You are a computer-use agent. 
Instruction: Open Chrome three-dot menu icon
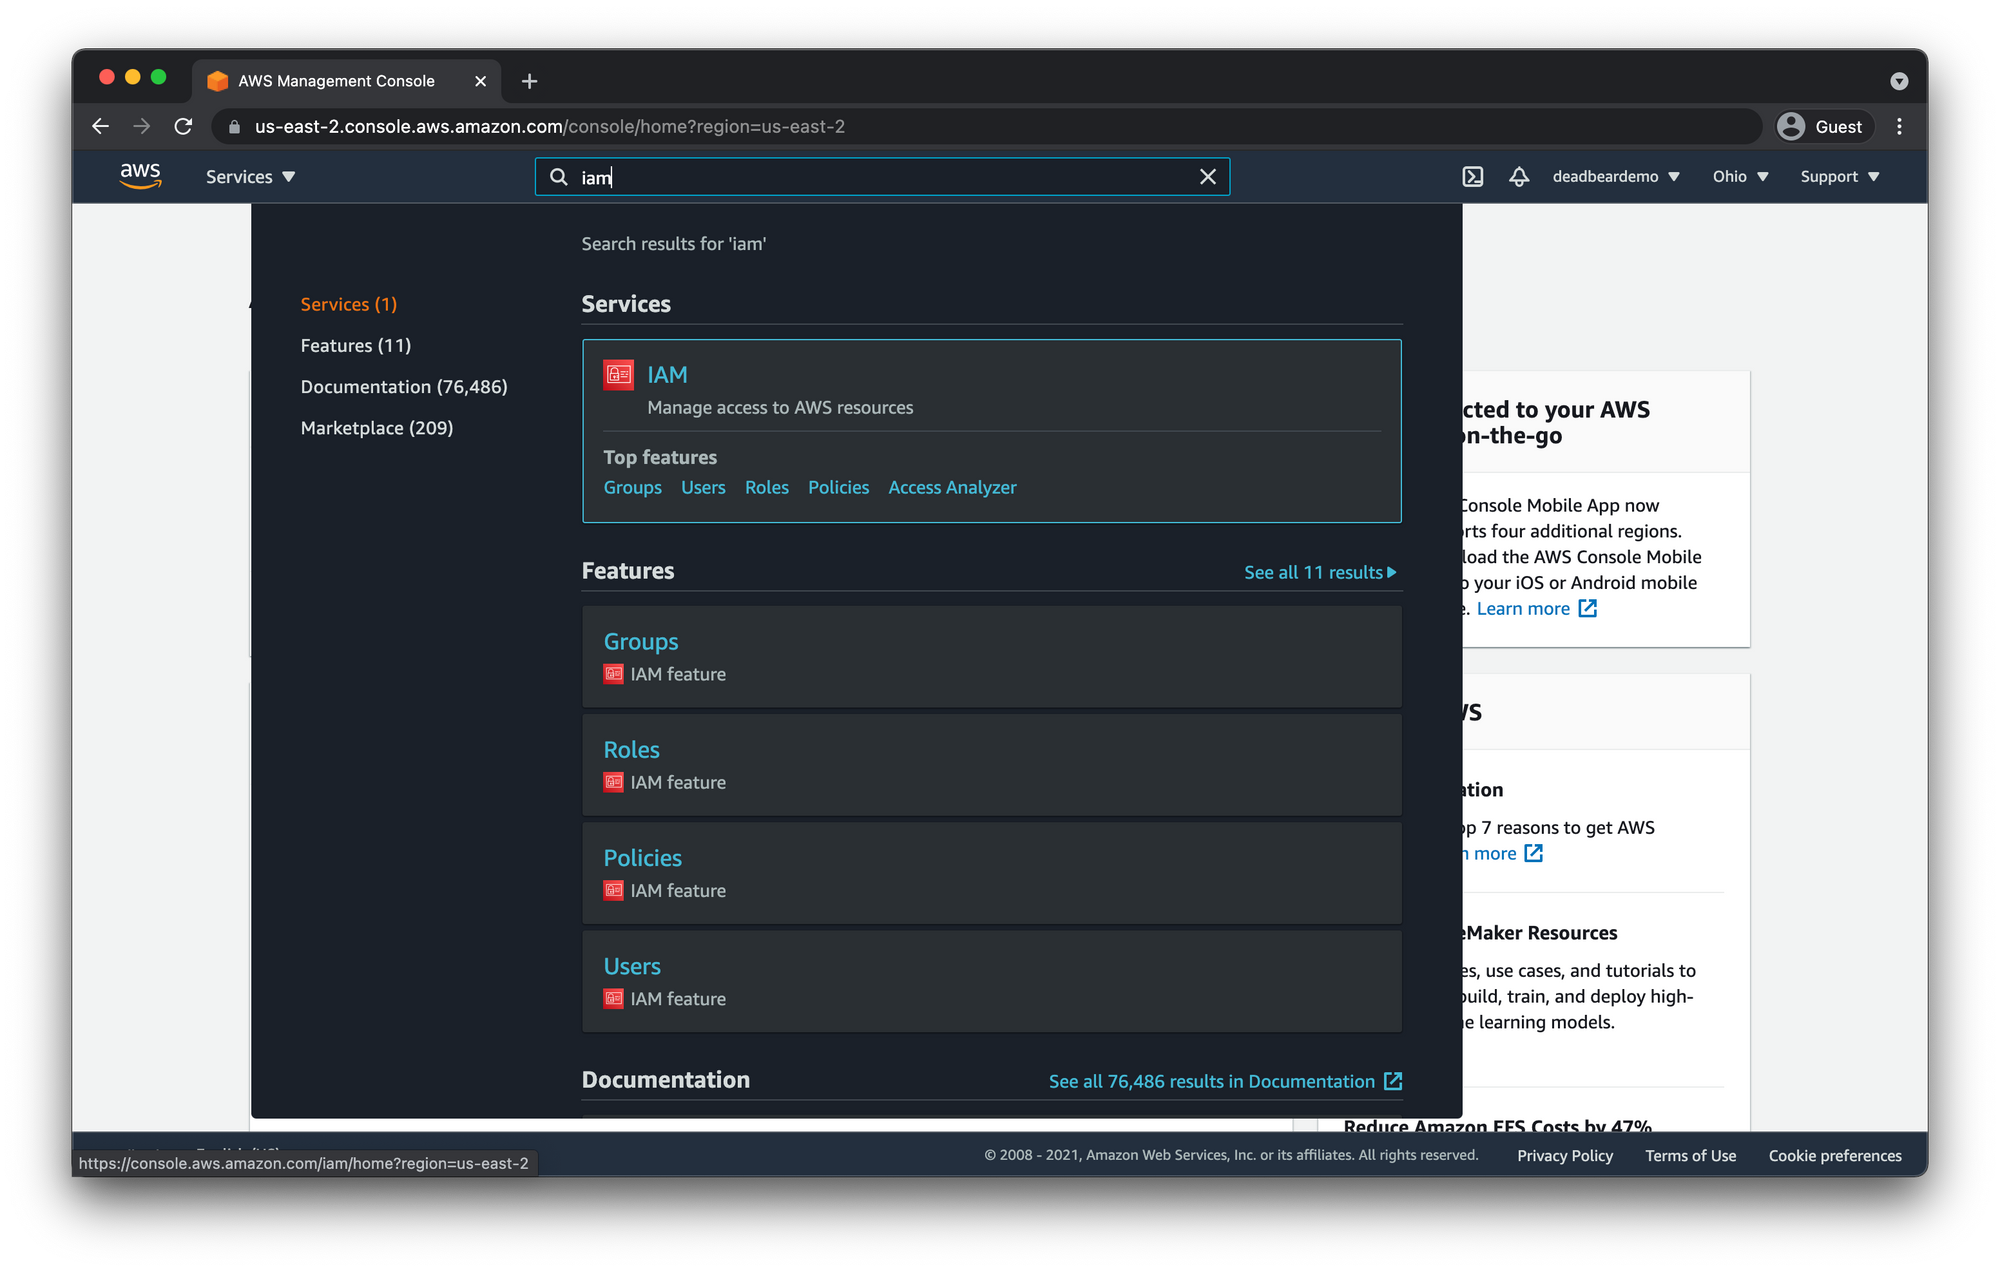(x=1898, y=127)
